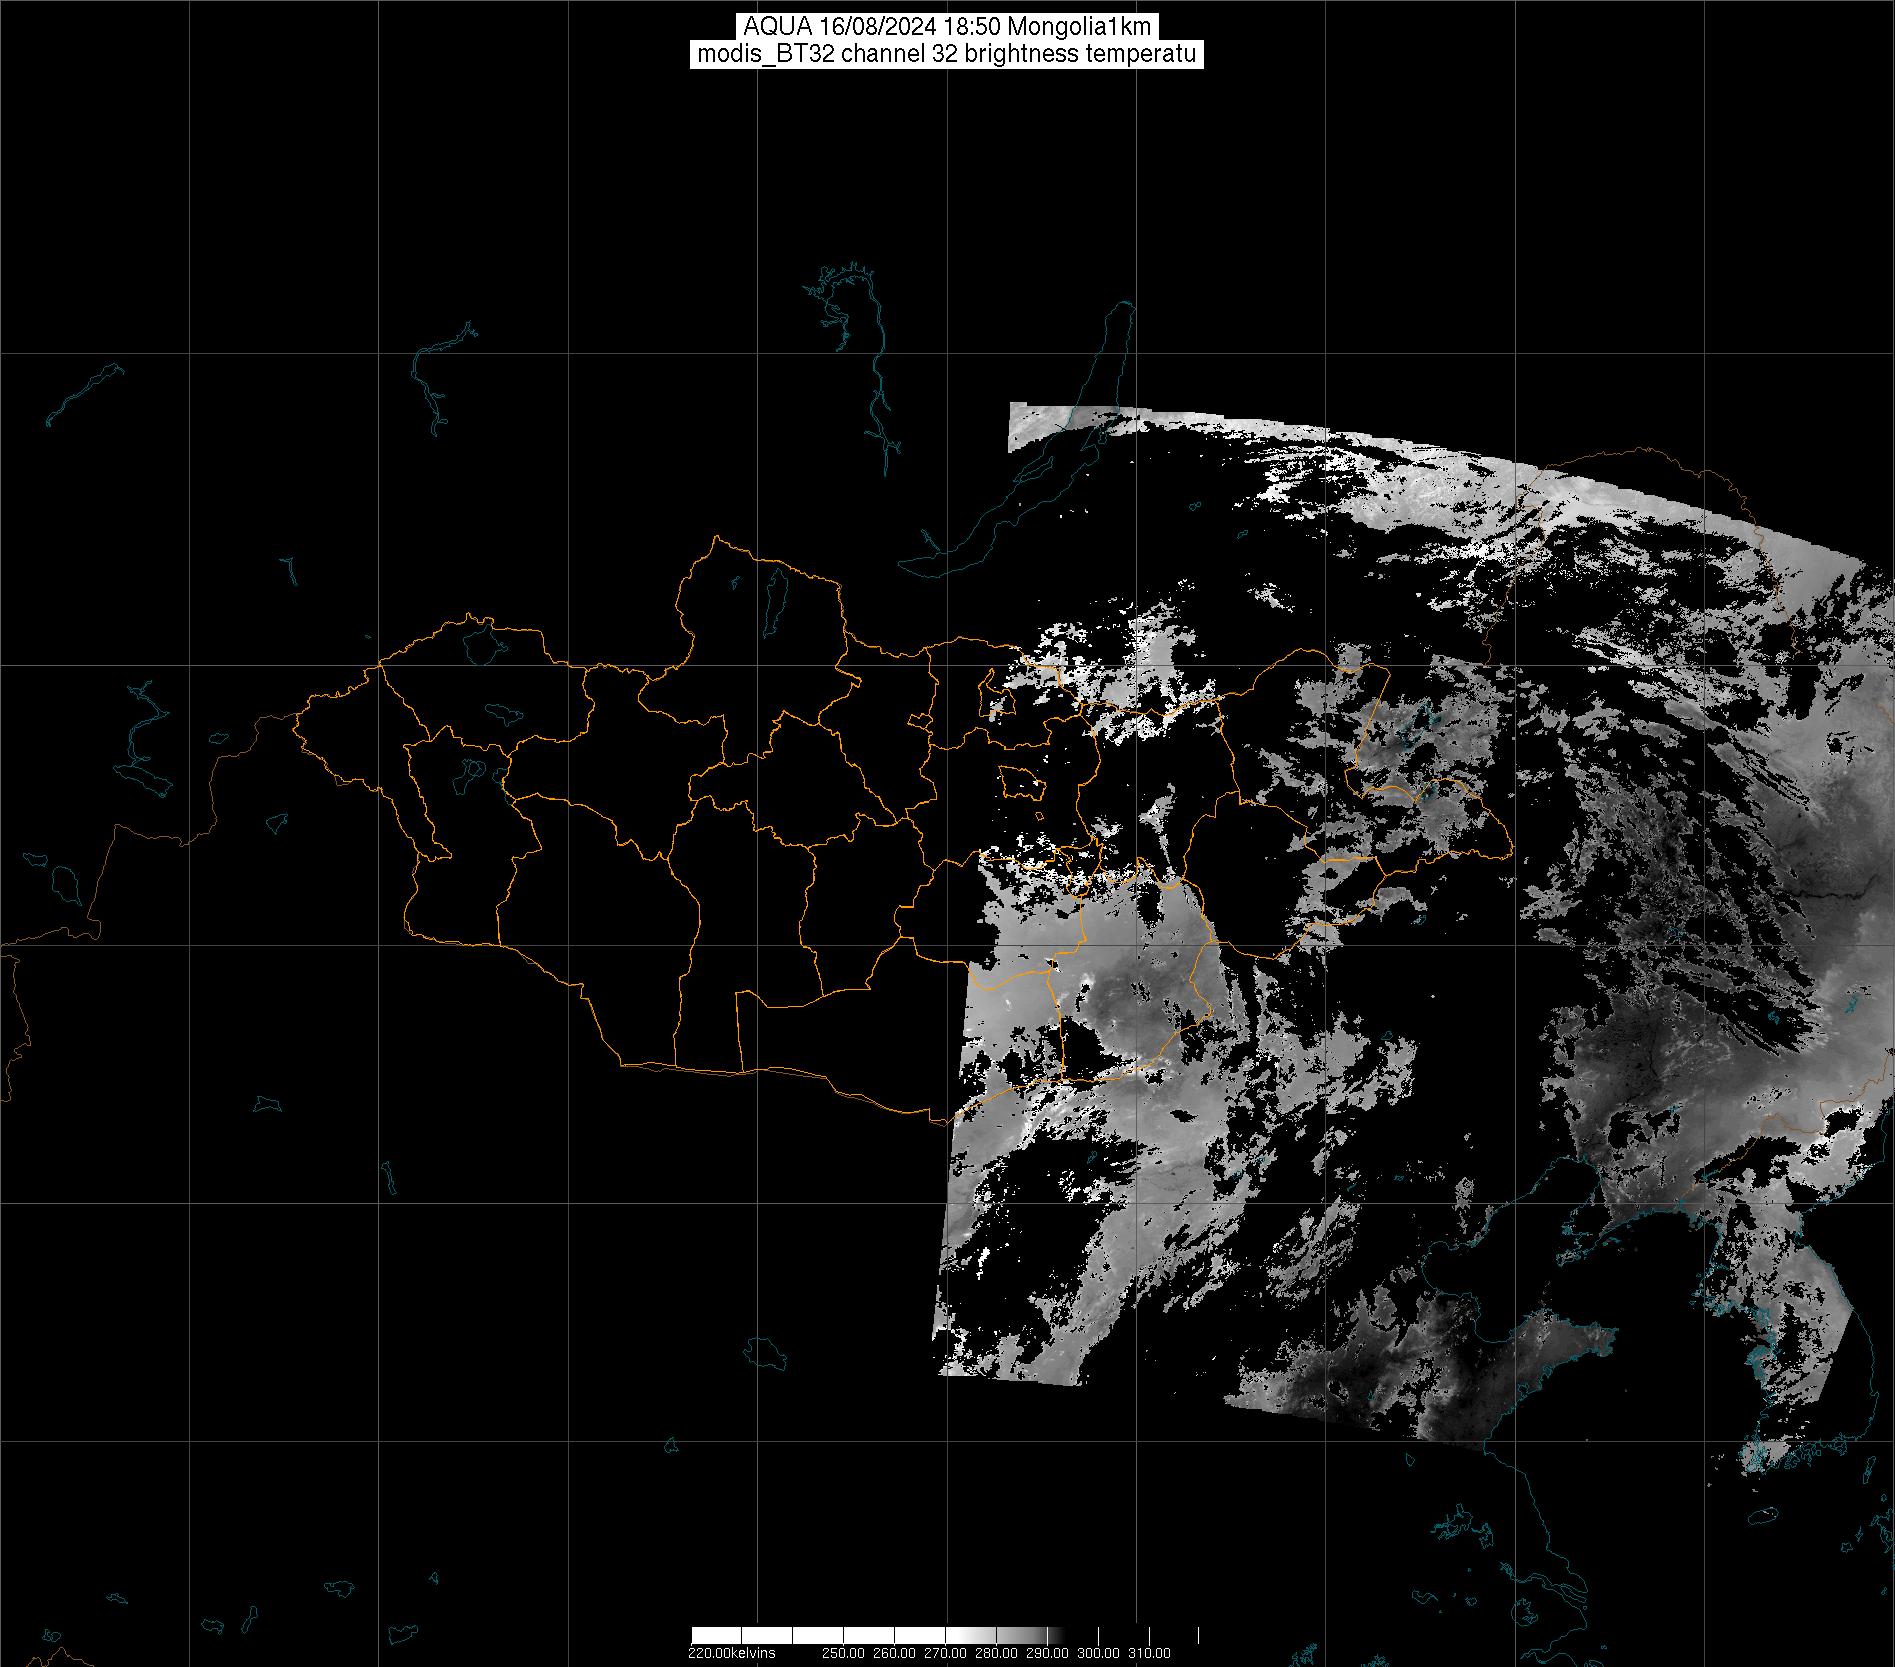Click the large lake outline in northwestern Mongolia
The width and height of the screenshot is (1895, 1667).
482,642
